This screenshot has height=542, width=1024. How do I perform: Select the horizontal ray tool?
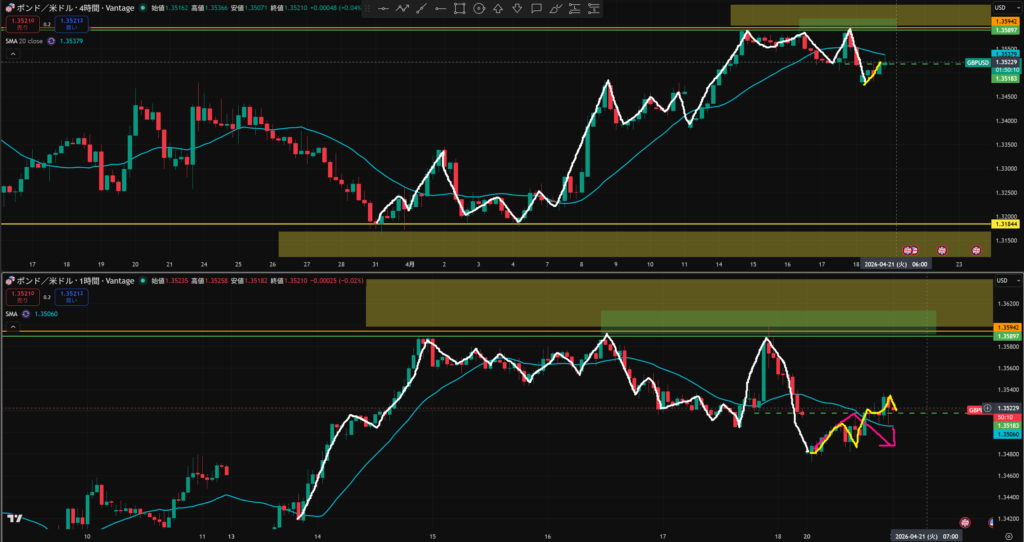click(440, 9)
